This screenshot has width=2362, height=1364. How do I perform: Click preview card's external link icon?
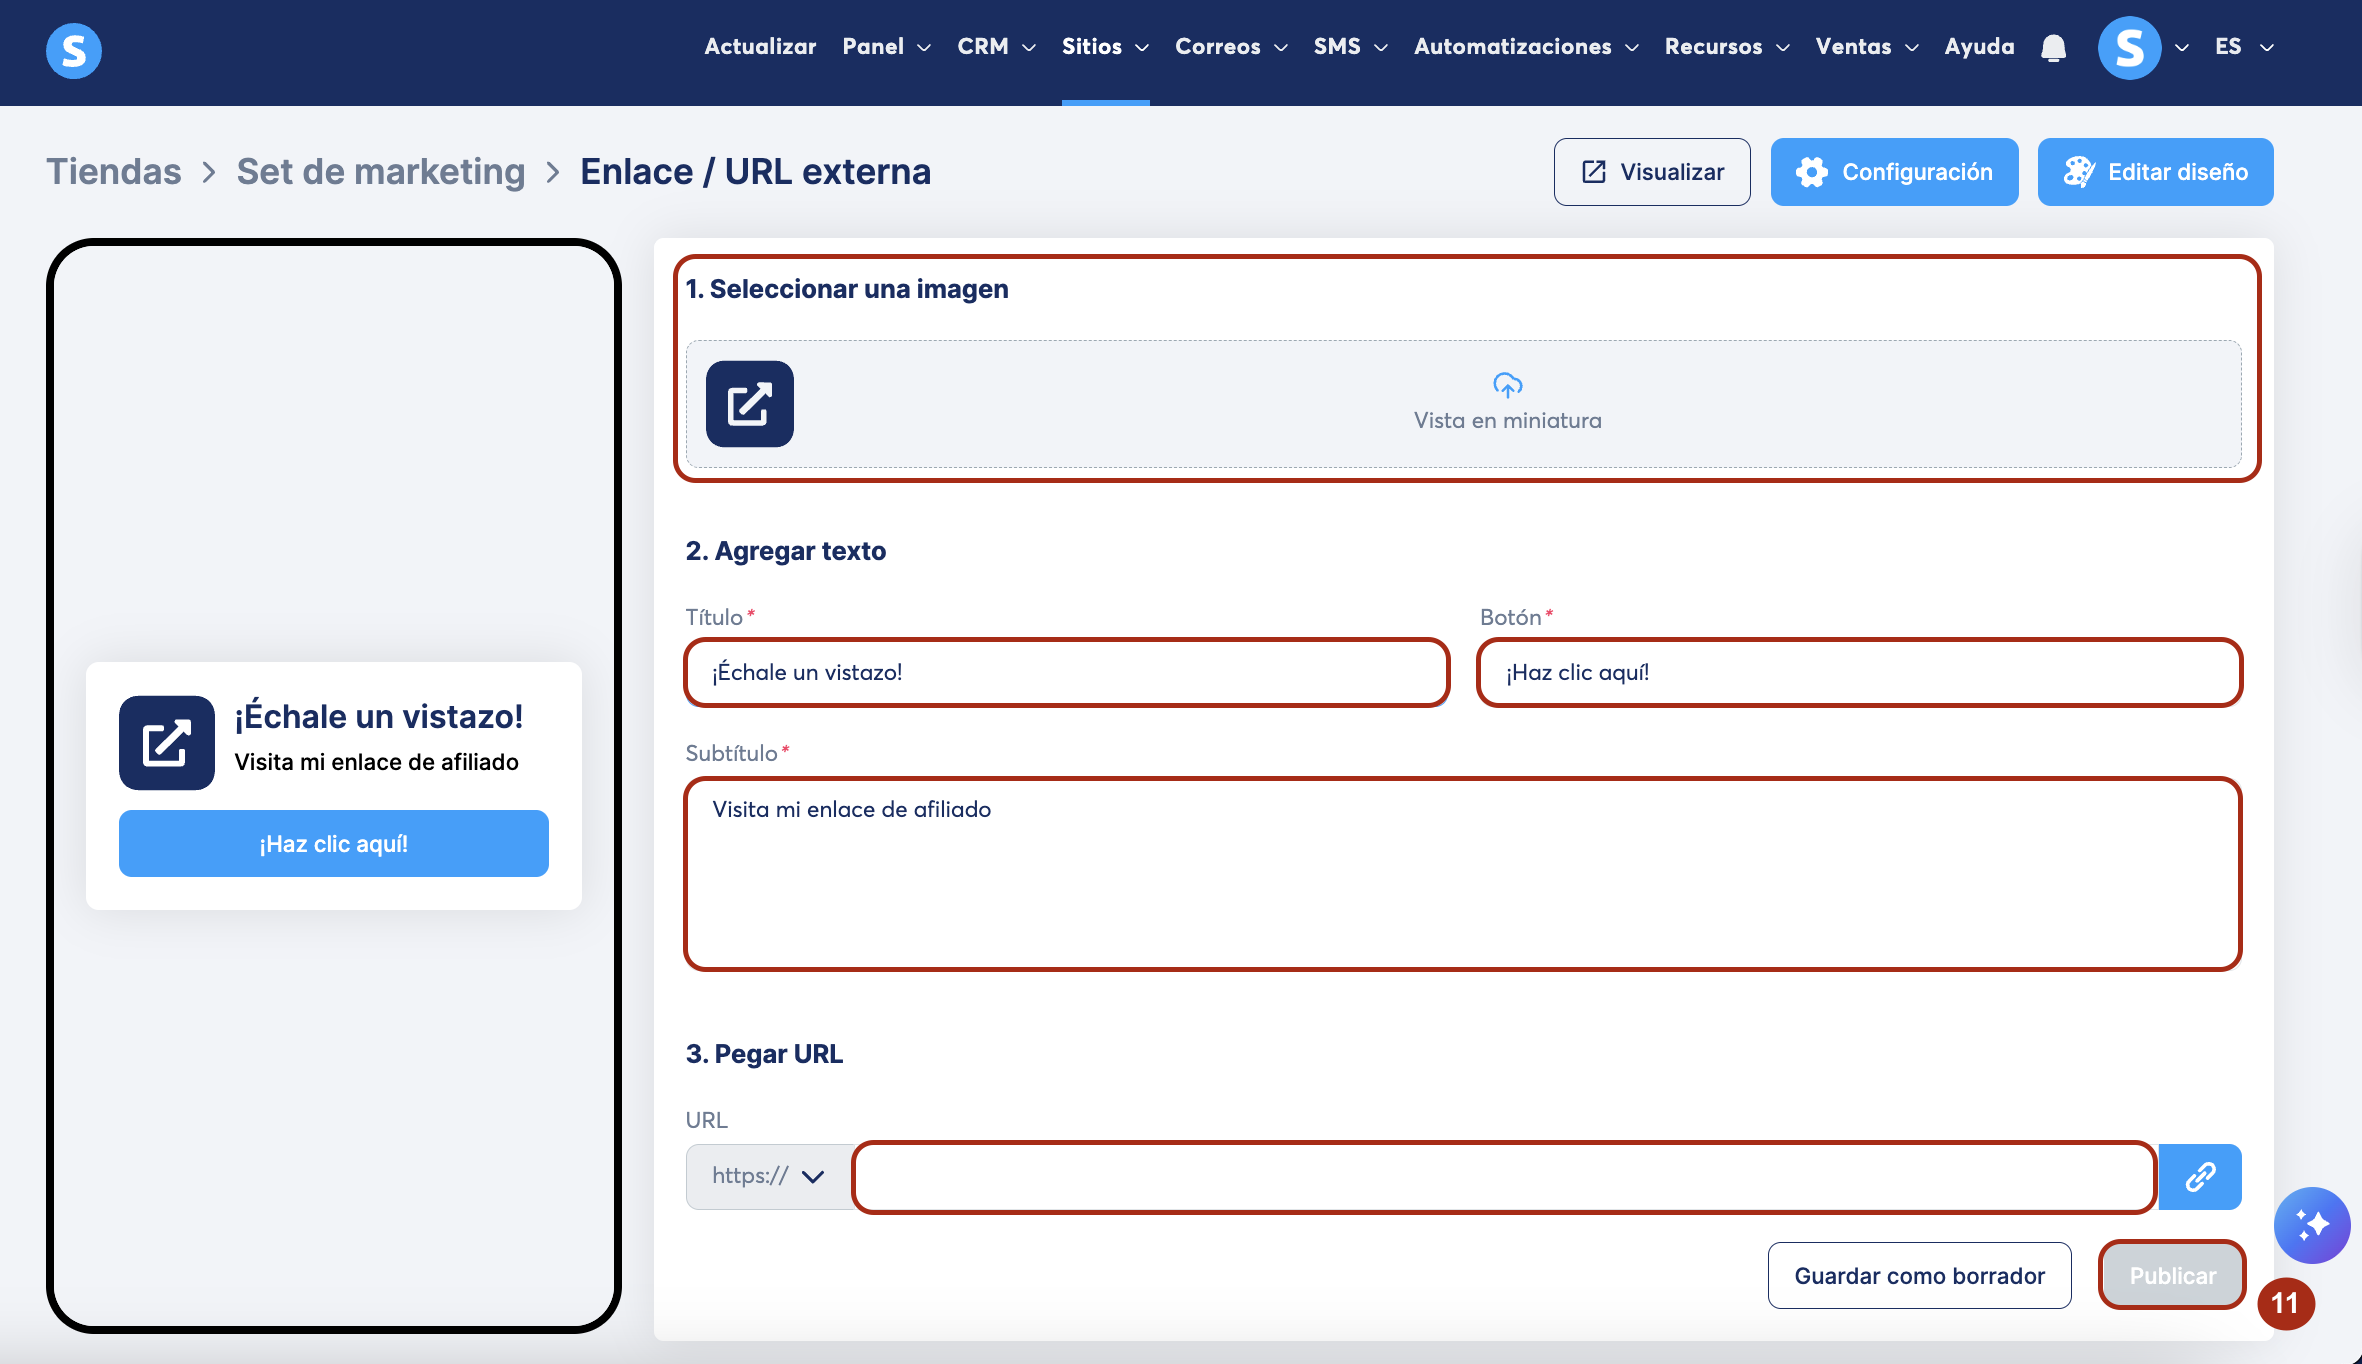(167, 743)
